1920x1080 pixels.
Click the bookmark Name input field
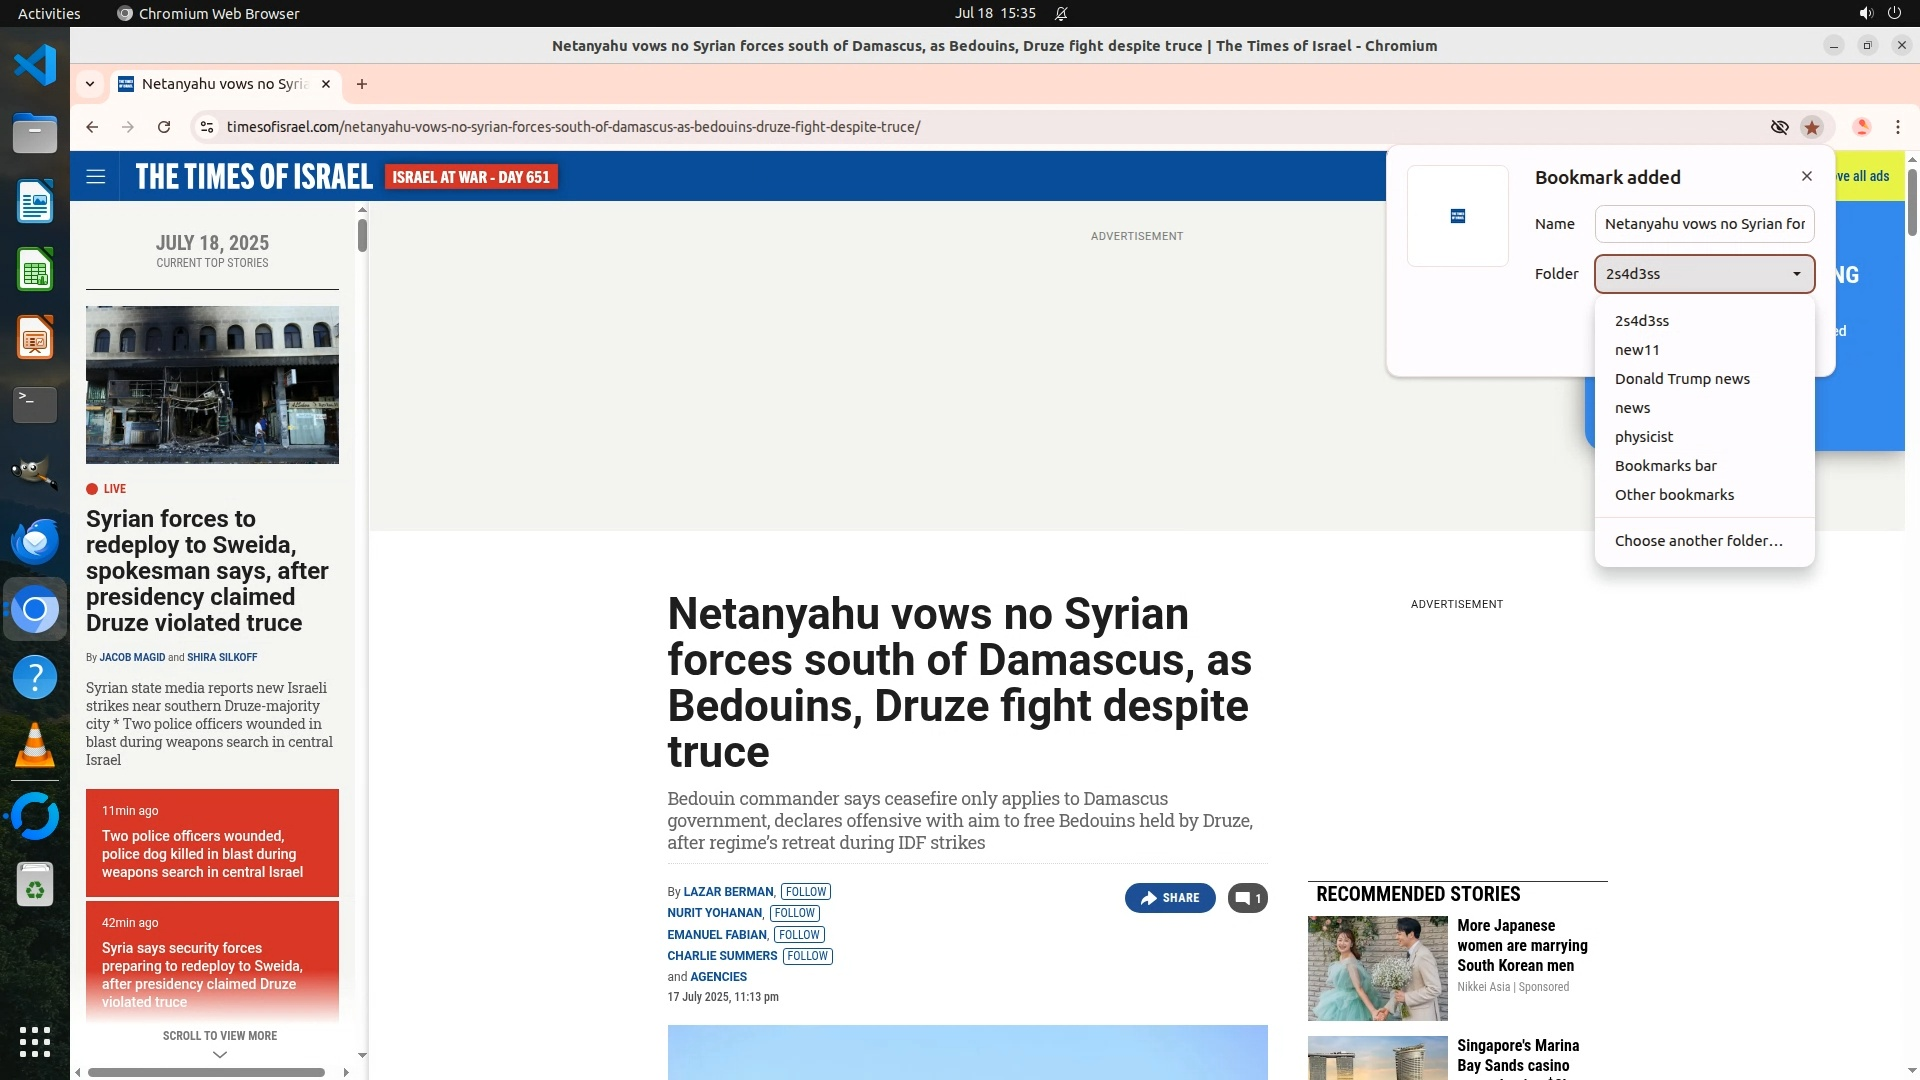coord(1704,224)
